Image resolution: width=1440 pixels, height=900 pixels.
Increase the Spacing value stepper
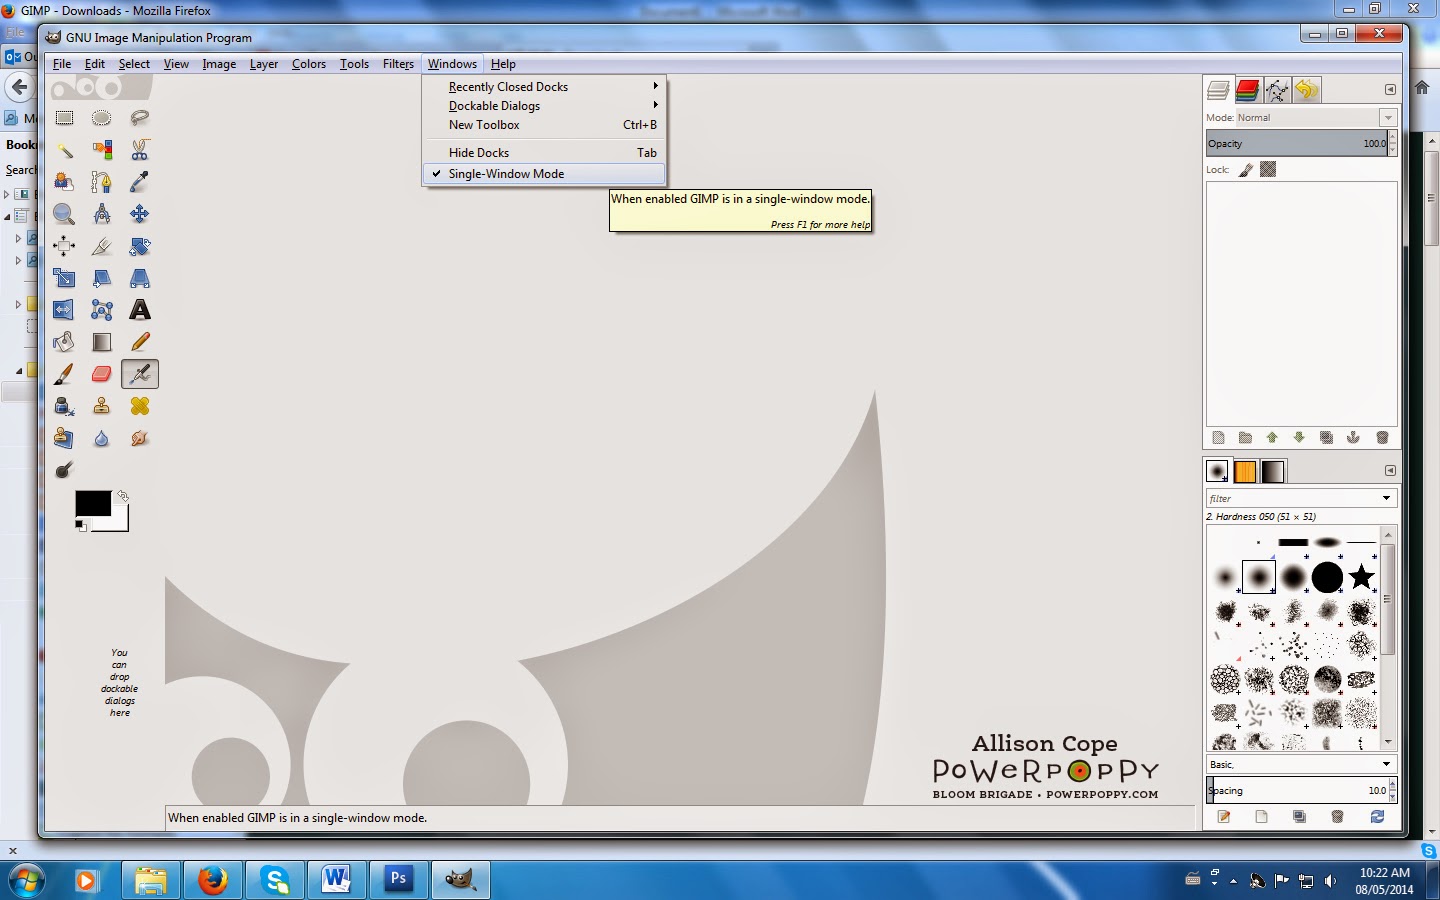(1393, 785)
